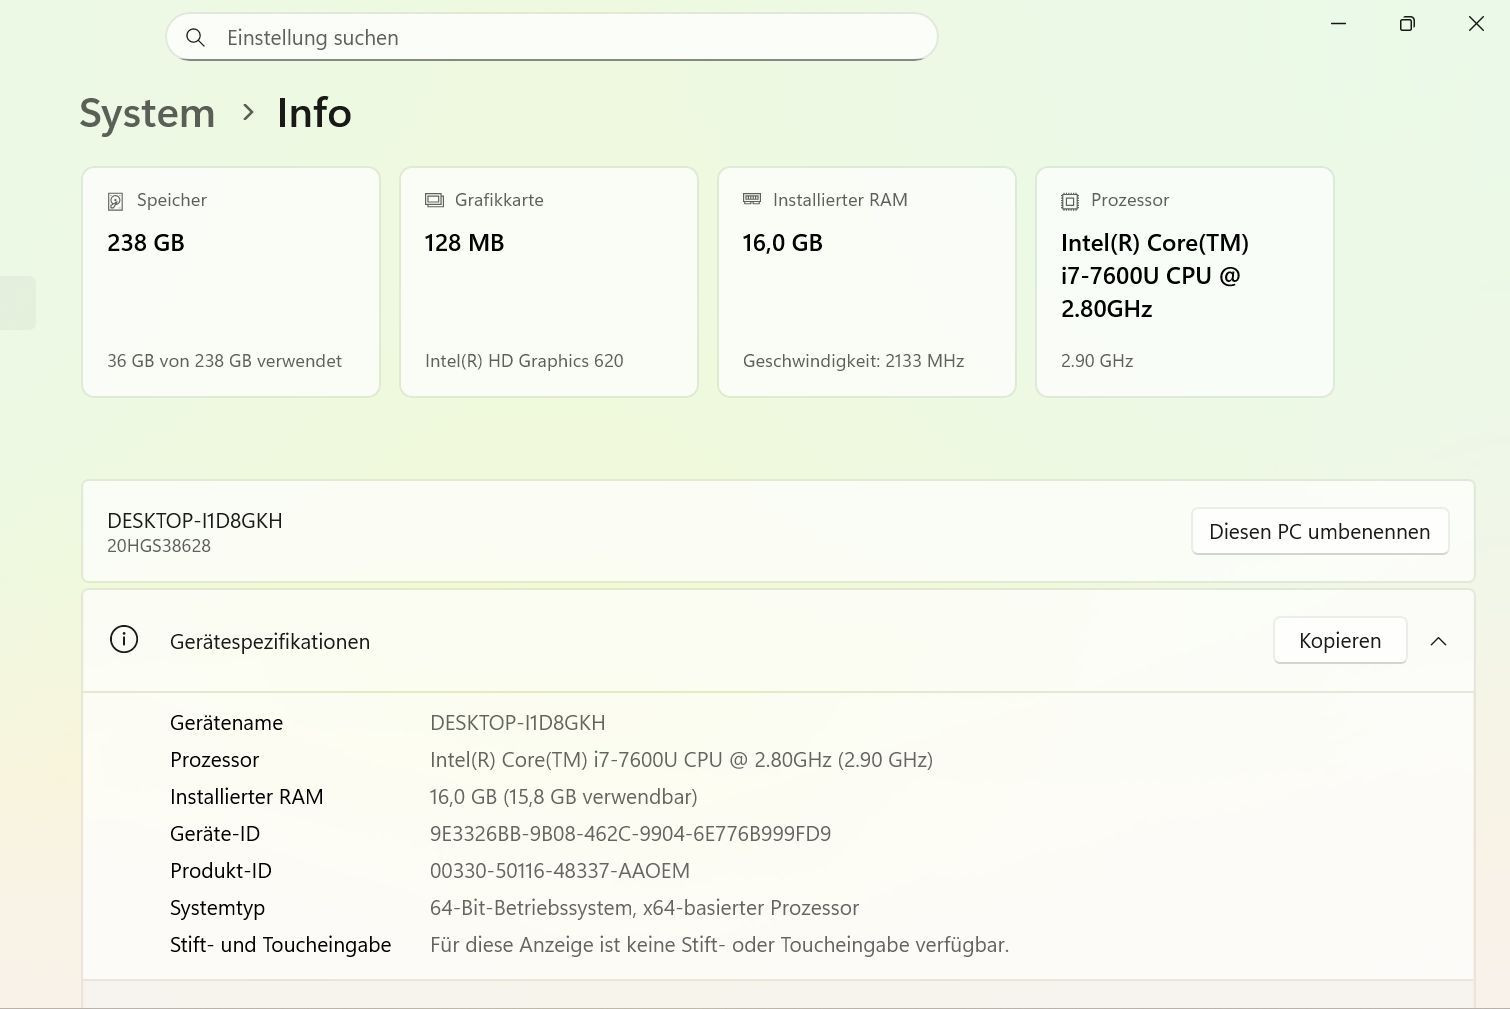The width and height of the screenshot is (1510, 1009).
Task: Select the Intel(R) HD Graphics 620 text
Action: 524,361
